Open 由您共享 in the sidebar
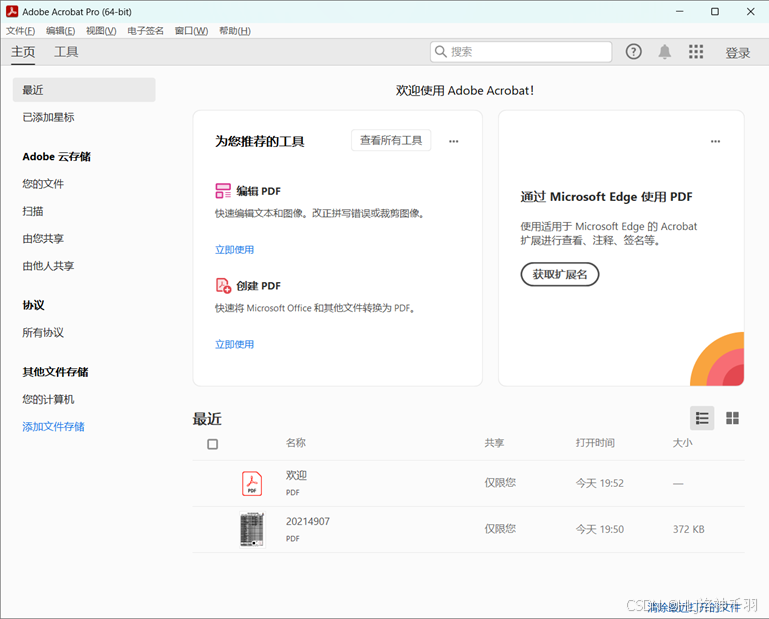The height and width of the screenshot is (619, 769). click(x=43, y=239)
